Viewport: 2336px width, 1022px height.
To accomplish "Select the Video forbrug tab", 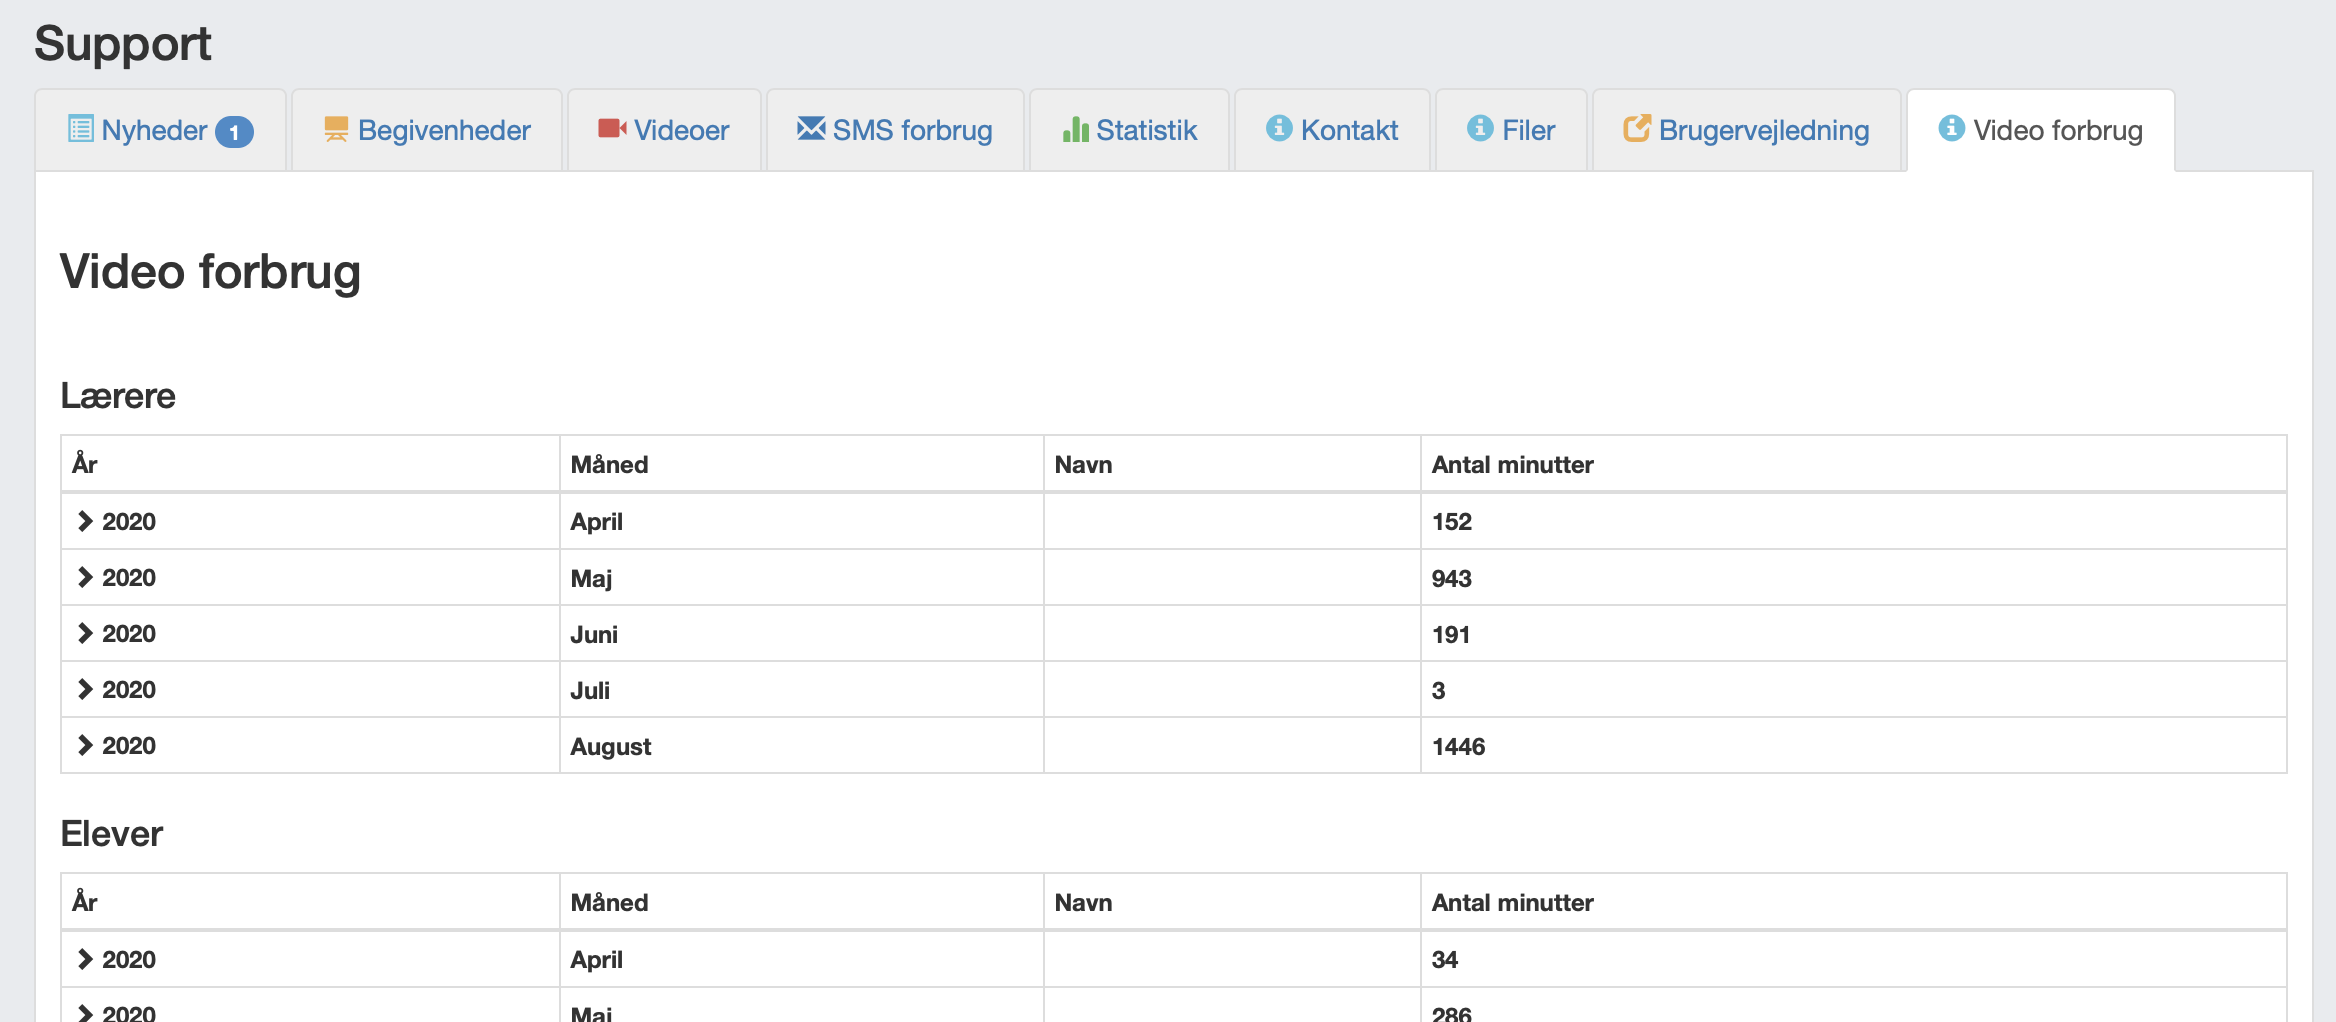I will [2041, 130].
